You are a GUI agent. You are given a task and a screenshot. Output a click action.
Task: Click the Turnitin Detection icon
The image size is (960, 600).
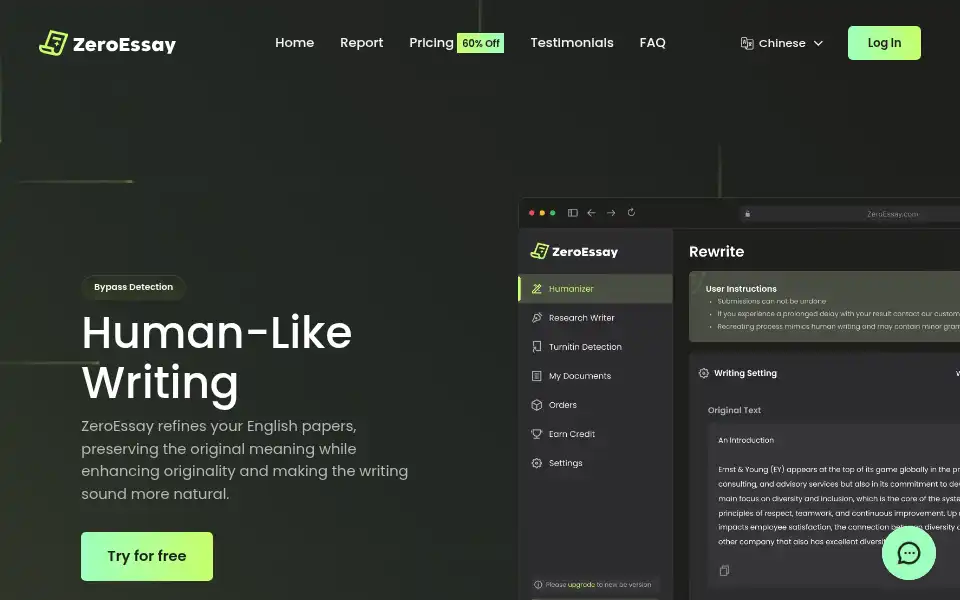pos(536,347)
